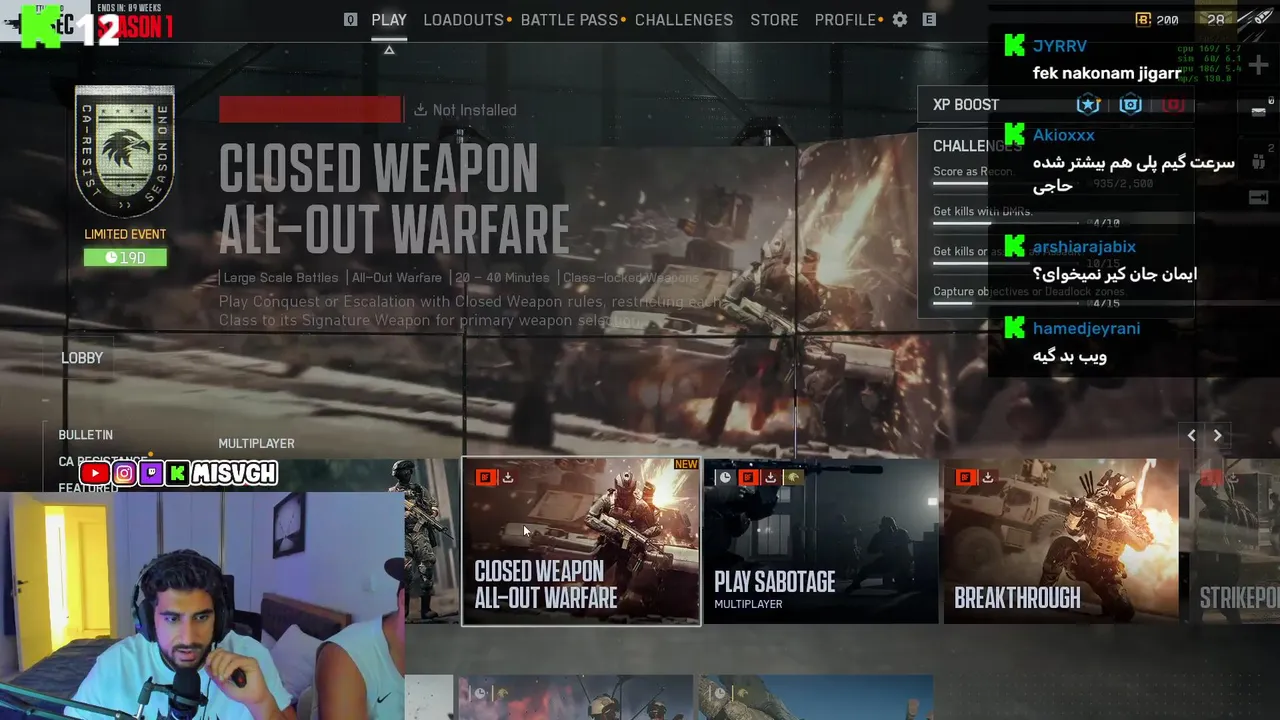Image resolution: width=1280 pixels, height=720 pixels.
Task: Click the streamer webcam overlay
Action: click(x=202, y=605)
